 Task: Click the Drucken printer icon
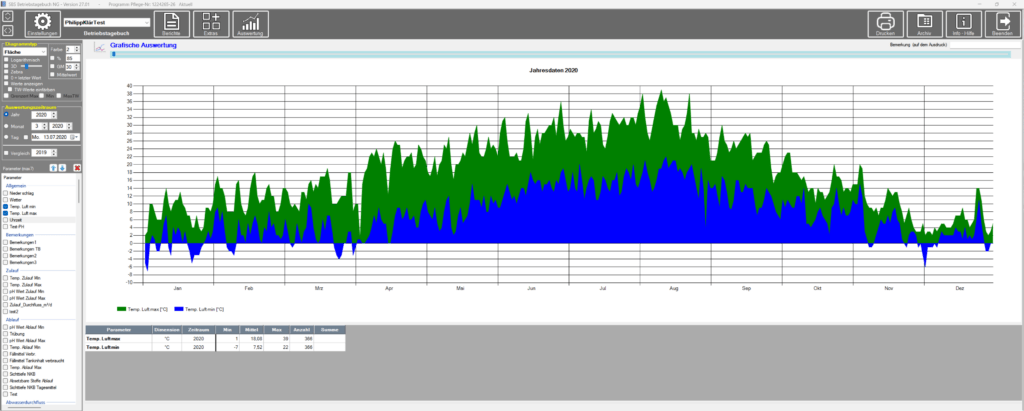click(x=885, y=24)
